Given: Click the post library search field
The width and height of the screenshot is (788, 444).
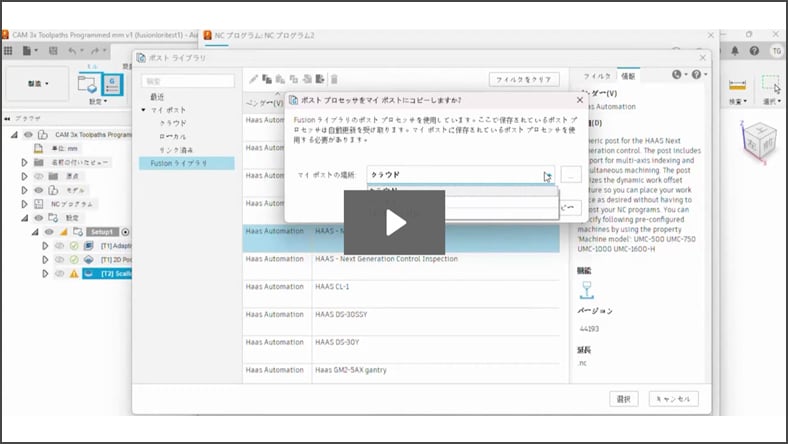Looking at the screenshot, I should [x=187, y=80].
